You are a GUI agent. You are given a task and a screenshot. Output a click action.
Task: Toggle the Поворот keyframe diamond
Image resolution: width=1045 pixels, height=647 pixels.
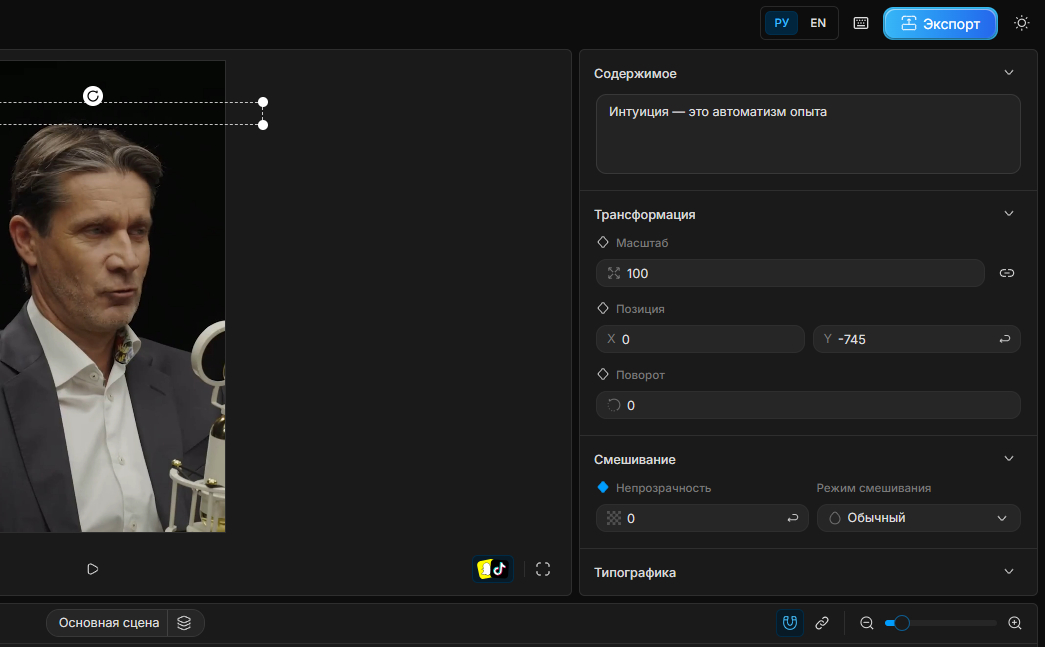coord(603,374)
